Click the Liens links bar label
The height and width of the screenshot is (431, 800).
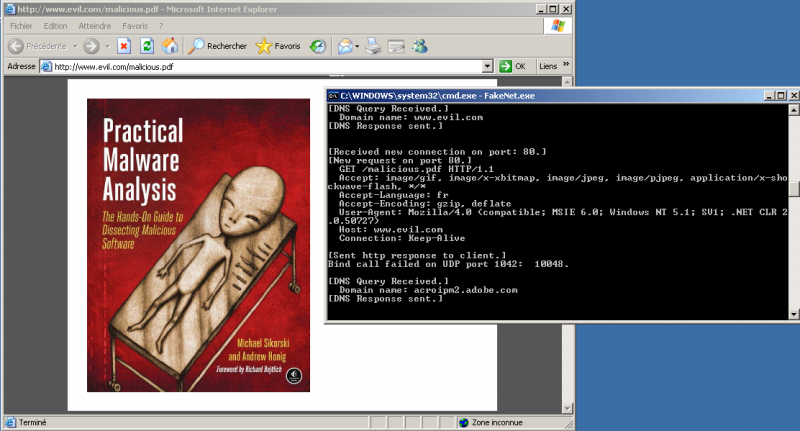click(548, 66)
